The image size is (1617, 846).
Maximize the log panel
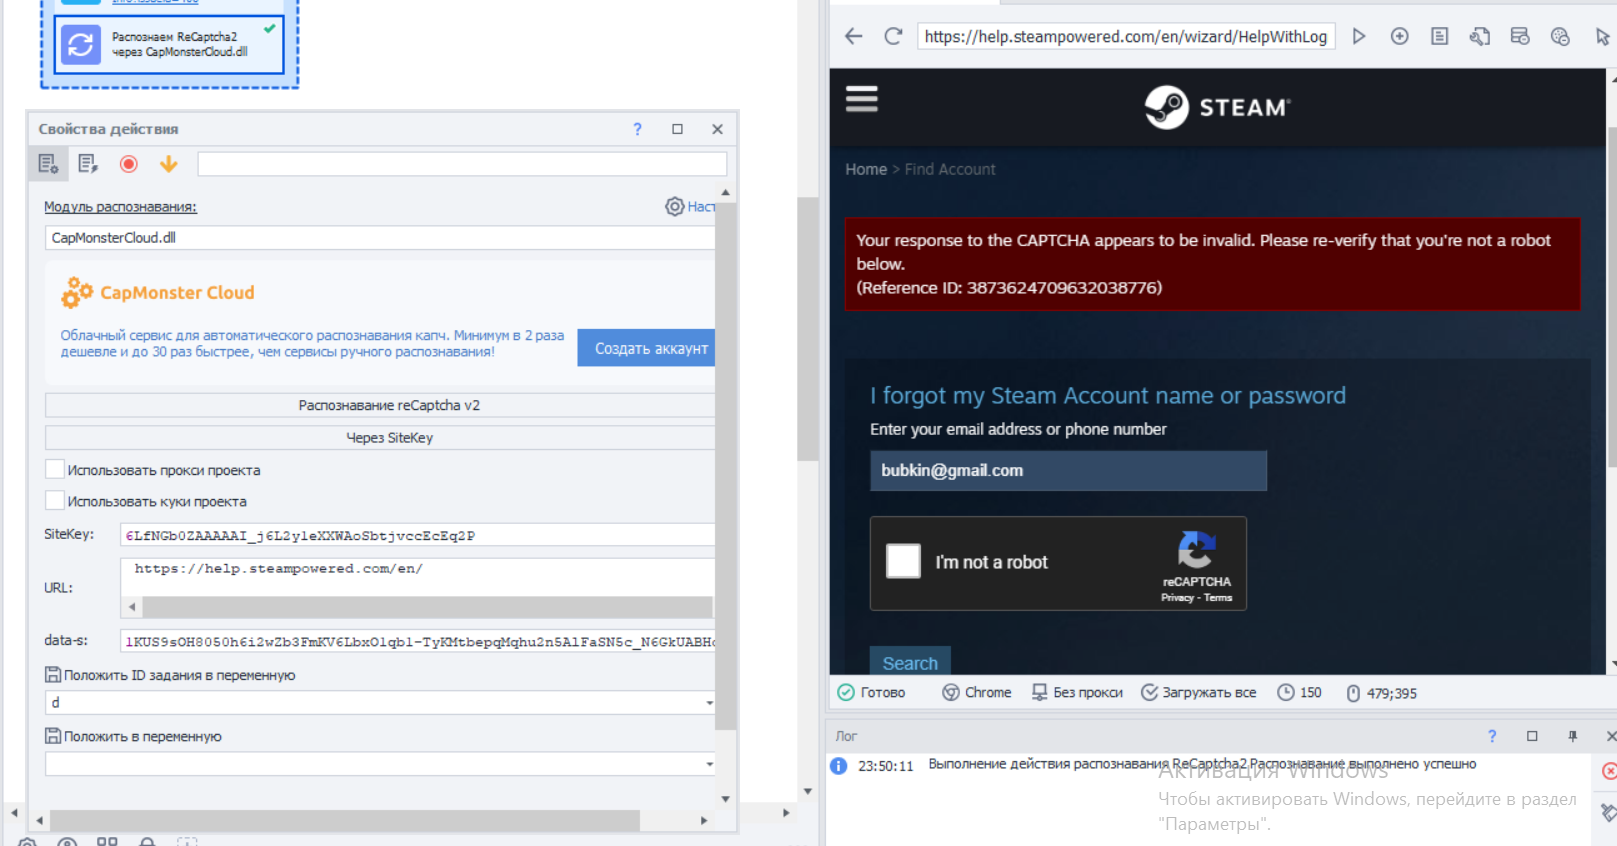coord(1532,736)
